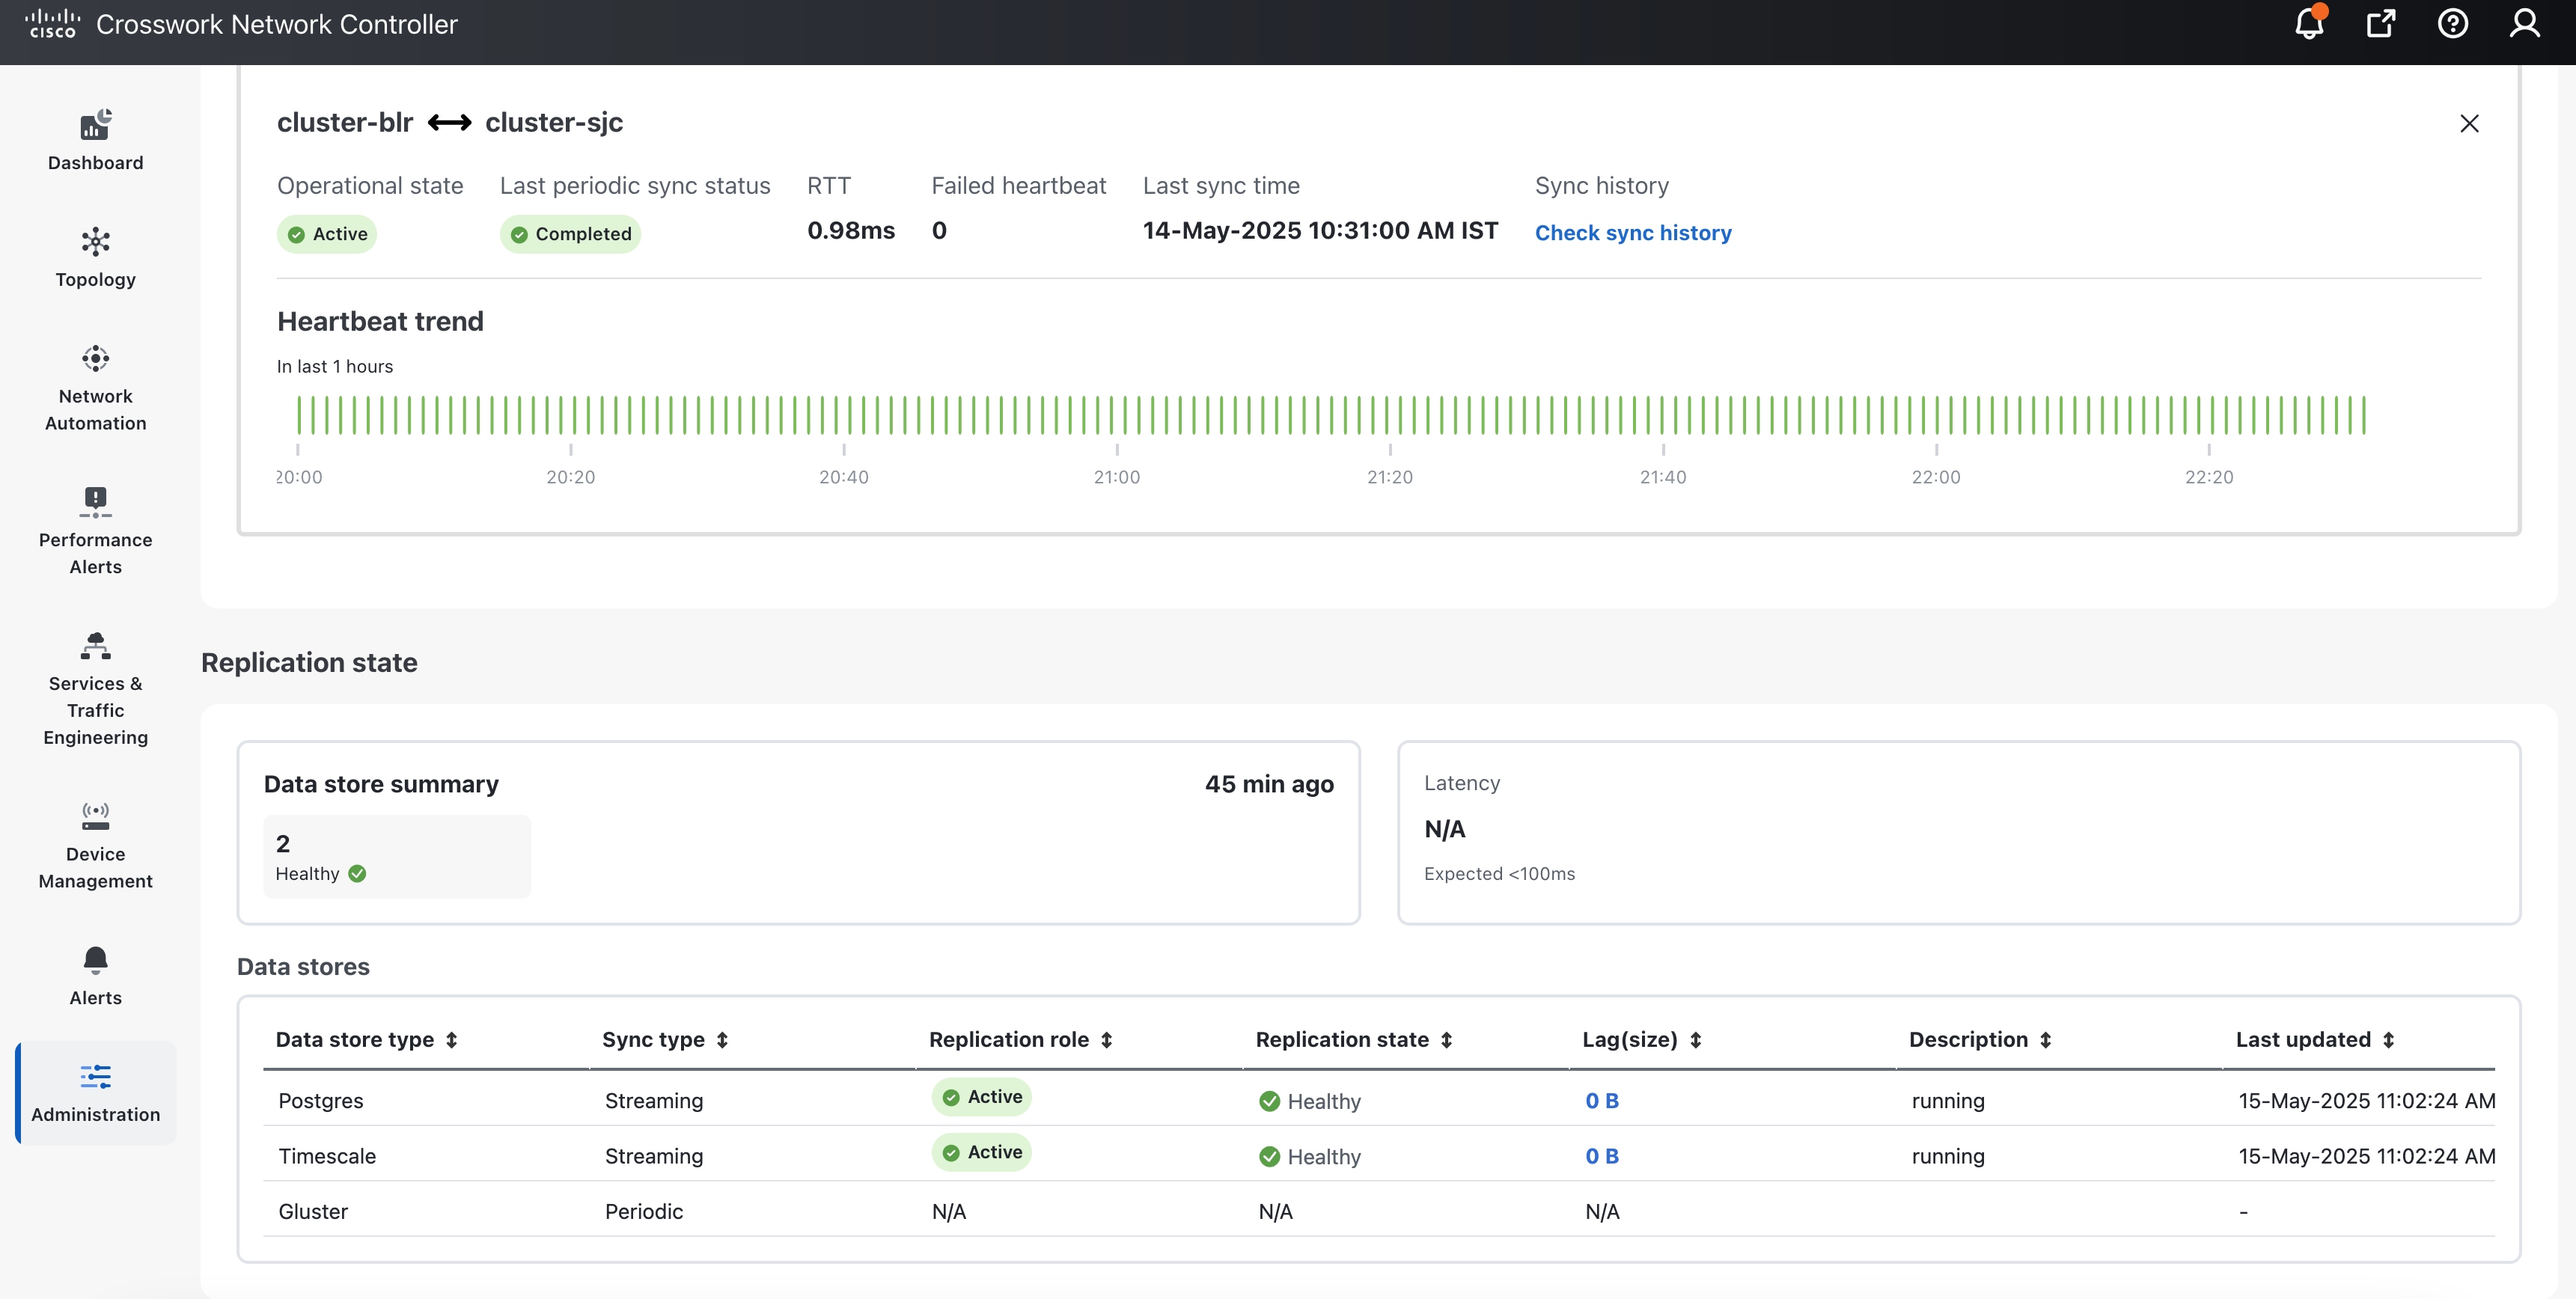This screenshot has height=1299, width=2576.
Task: Open the help question mark icon
Action: click(x=2453, y=23)
